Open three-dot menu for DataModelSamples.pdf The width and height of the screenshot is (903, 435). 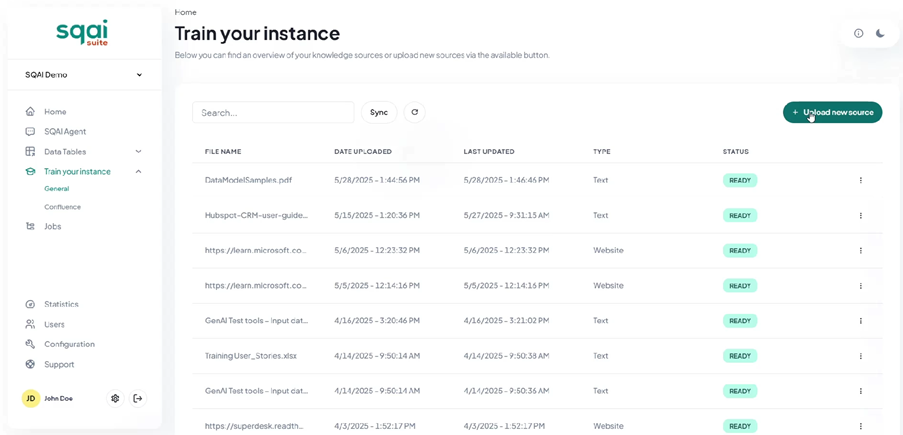(x=860, y=180)
